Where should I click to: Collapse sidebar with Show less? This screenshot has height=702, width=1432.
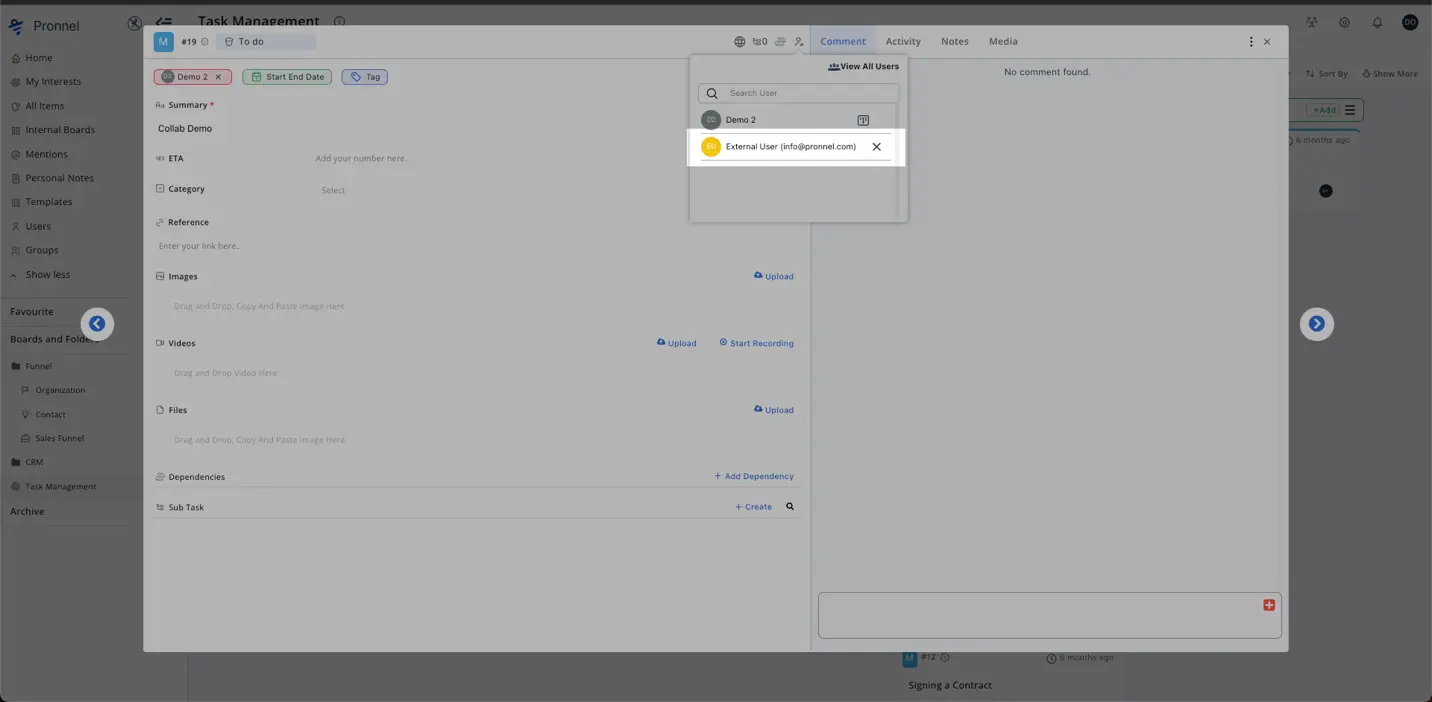coord(47,275)
